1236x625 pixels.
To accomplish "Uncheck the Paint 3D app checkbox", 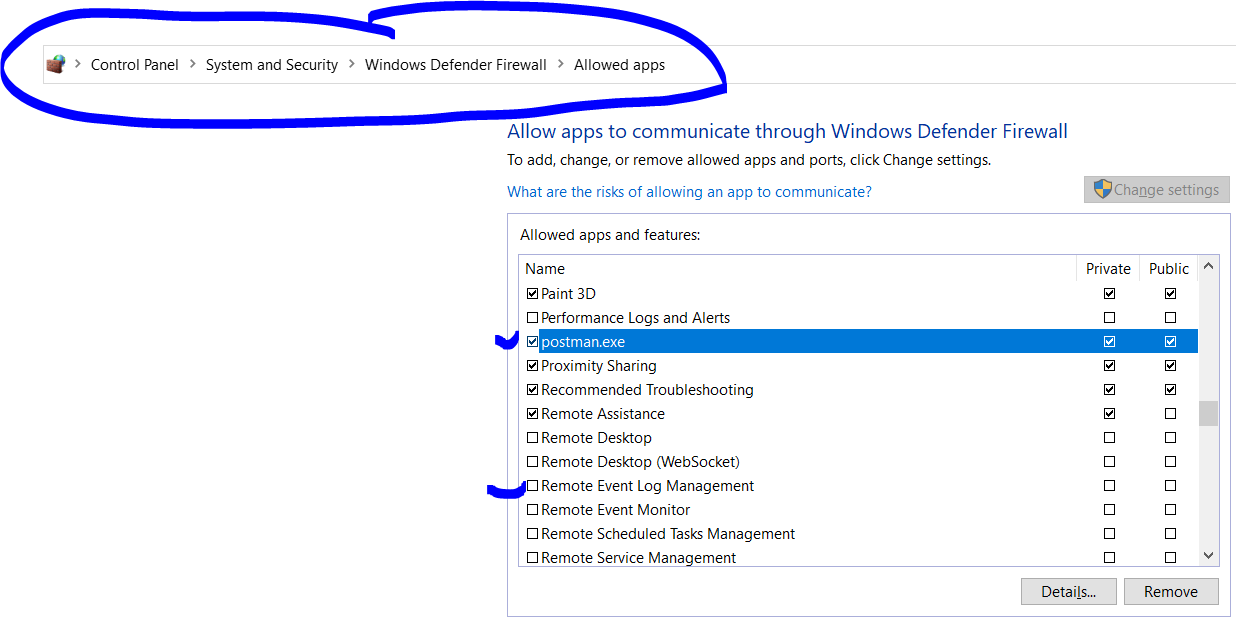I will pos(532,294).
